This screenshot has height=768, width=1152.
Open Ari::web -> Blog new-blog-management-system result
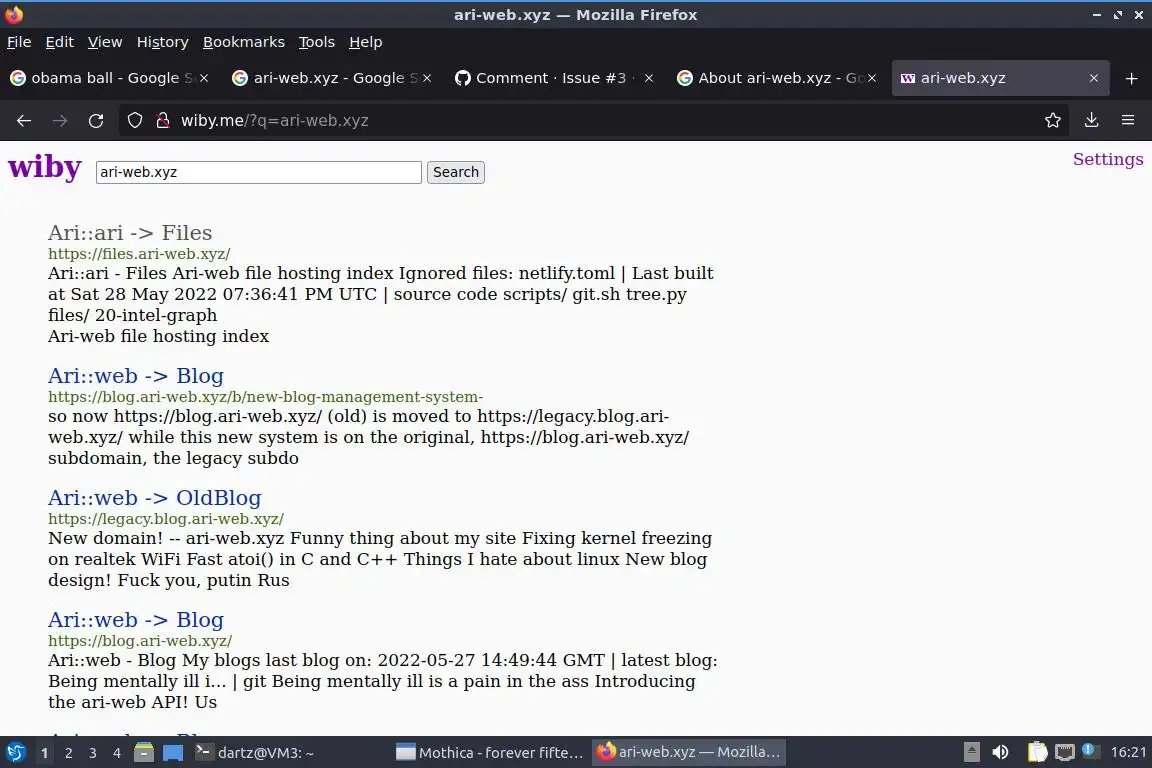(136, 376)
